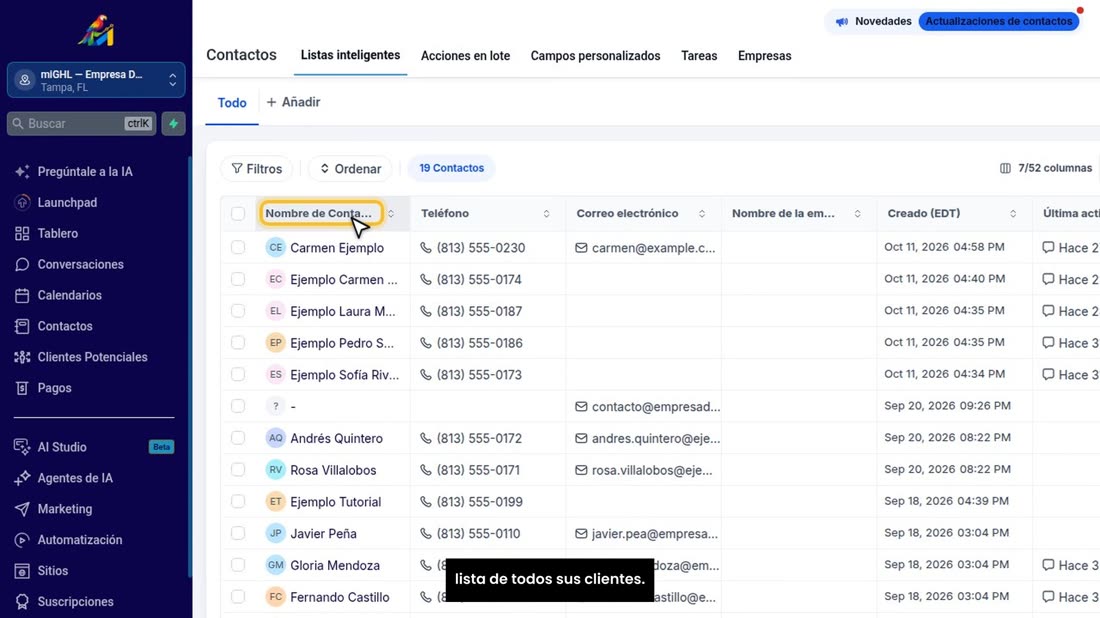
Task: Sort by Nombre de la empresa column arrows
Action: coord(857,214)
